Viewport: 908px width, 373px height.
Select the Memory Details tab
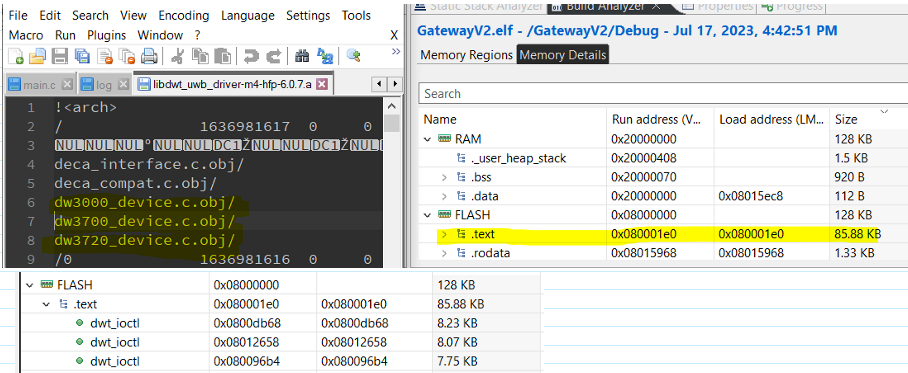[x=563, y=55]
